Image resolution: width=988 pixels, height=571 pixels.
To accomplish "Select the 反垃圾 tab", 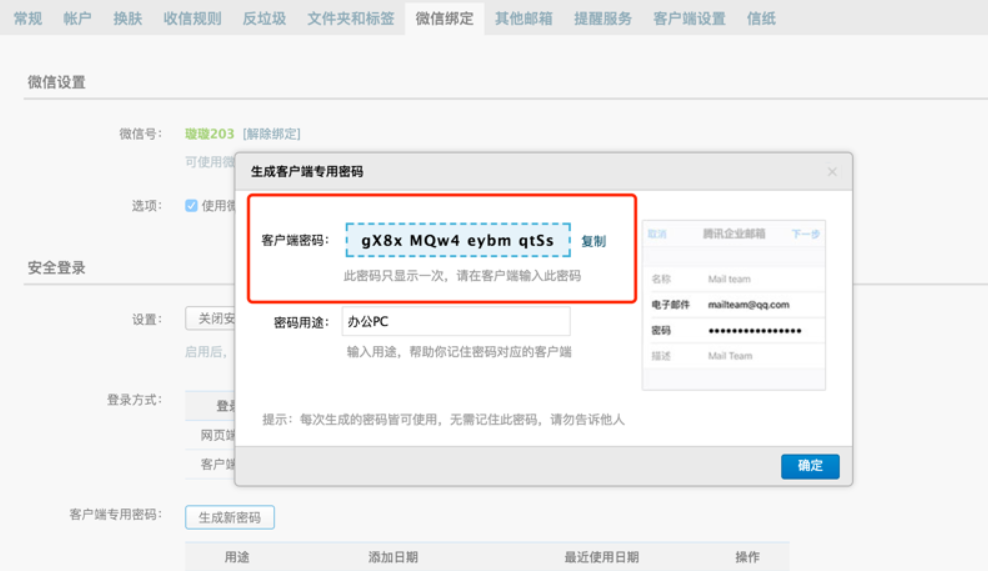I will [x=264, y=18].
